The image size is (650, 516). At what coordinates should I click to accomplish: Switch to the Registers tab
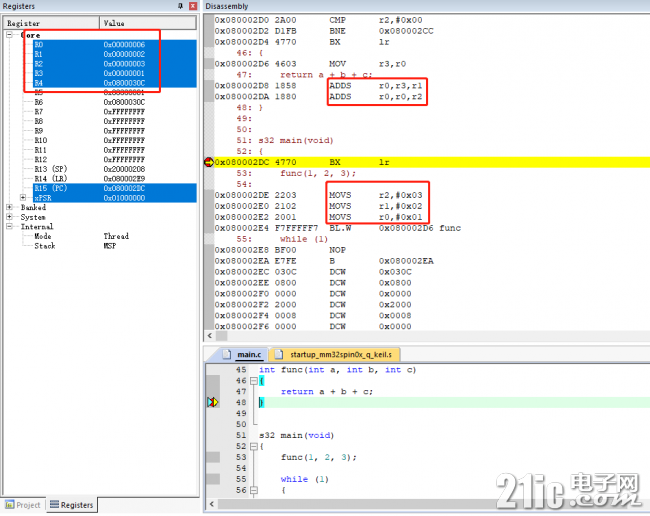pos(72,504)
